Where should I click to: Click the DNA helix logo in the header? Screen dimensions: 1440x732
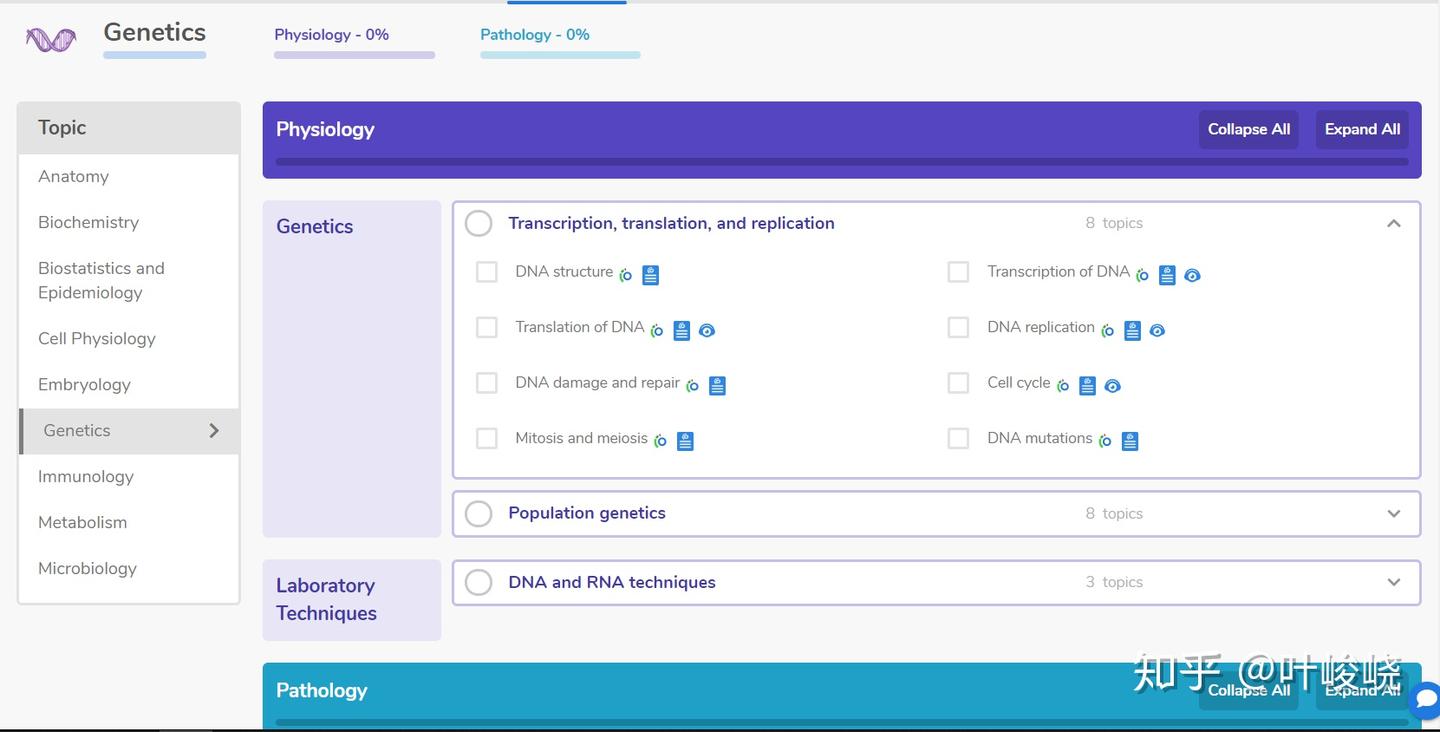pos(51,40)
